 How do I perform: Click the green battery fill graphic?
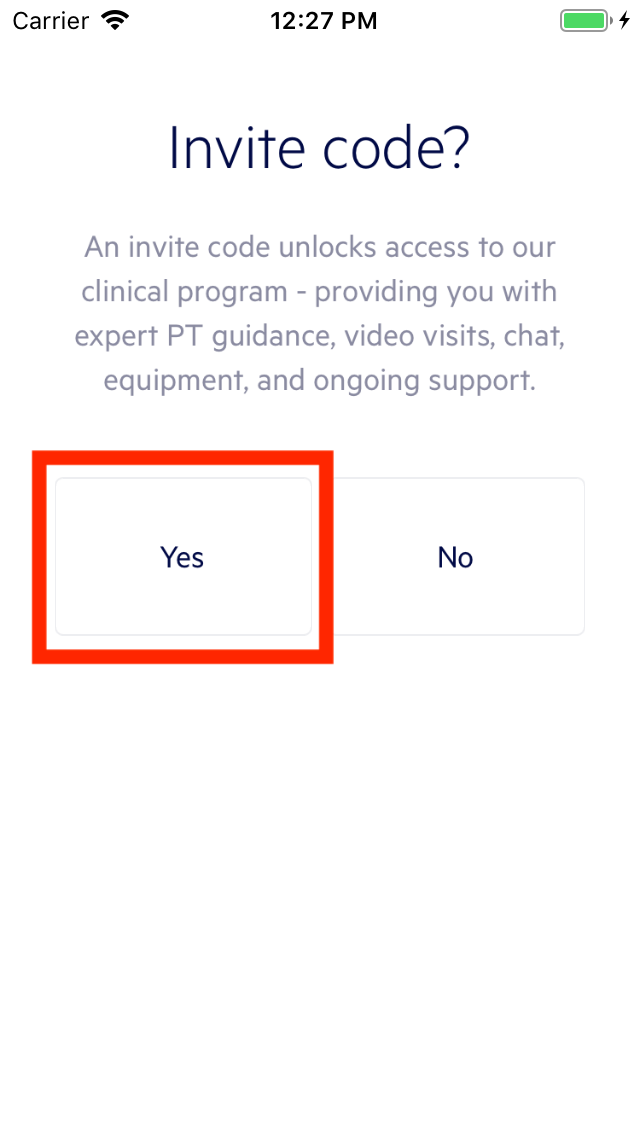583,19
